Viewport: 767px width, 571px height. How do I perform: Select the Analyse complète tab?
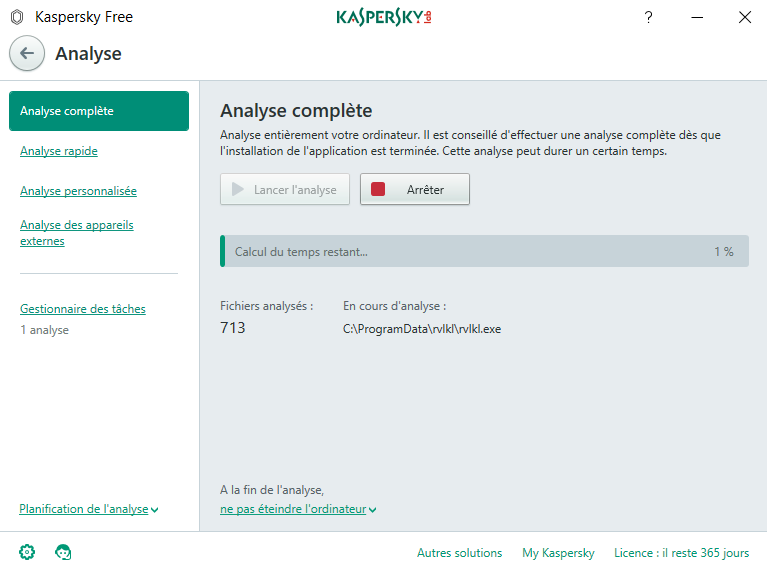point(98,111)
